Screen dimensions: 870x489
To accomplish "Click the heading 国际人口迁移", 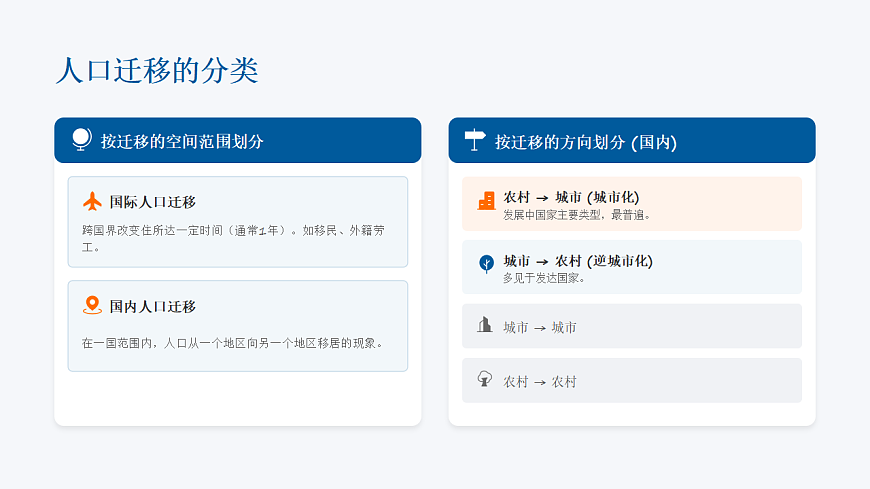I will click(153, 202).
